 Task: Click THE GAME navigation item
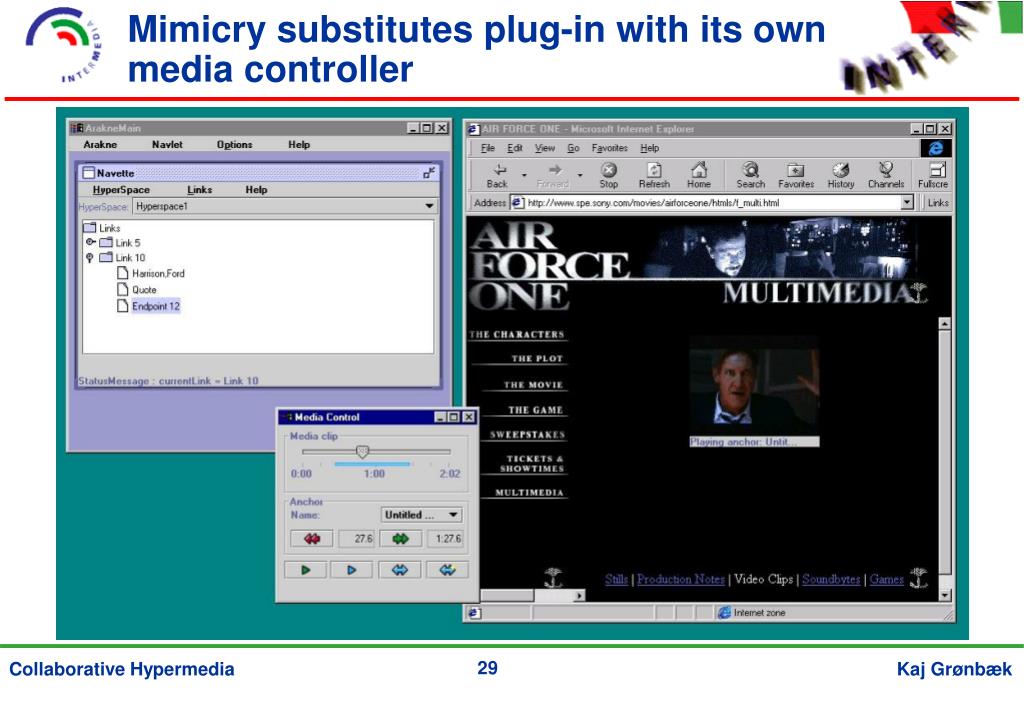(x=536, y=410)
